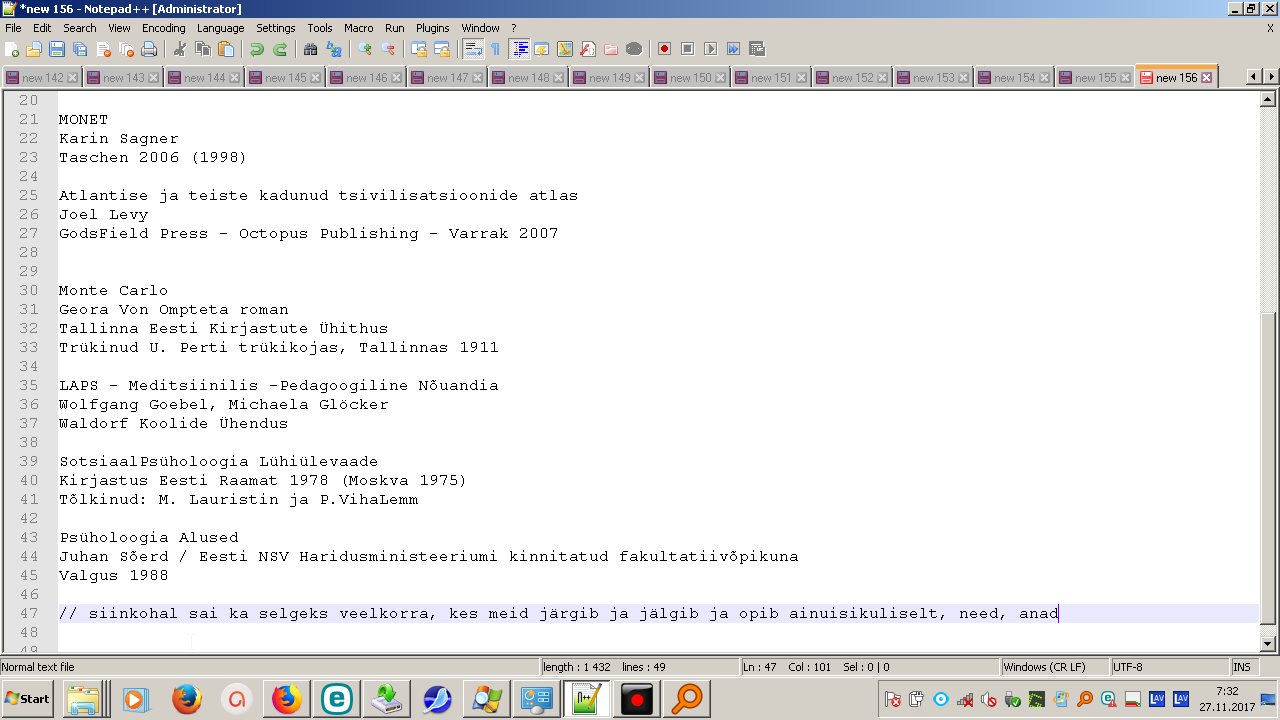Viewport: 1280px width, 720px height.
Task: Click the Copy toolbar icon
Action: point(203,49)
